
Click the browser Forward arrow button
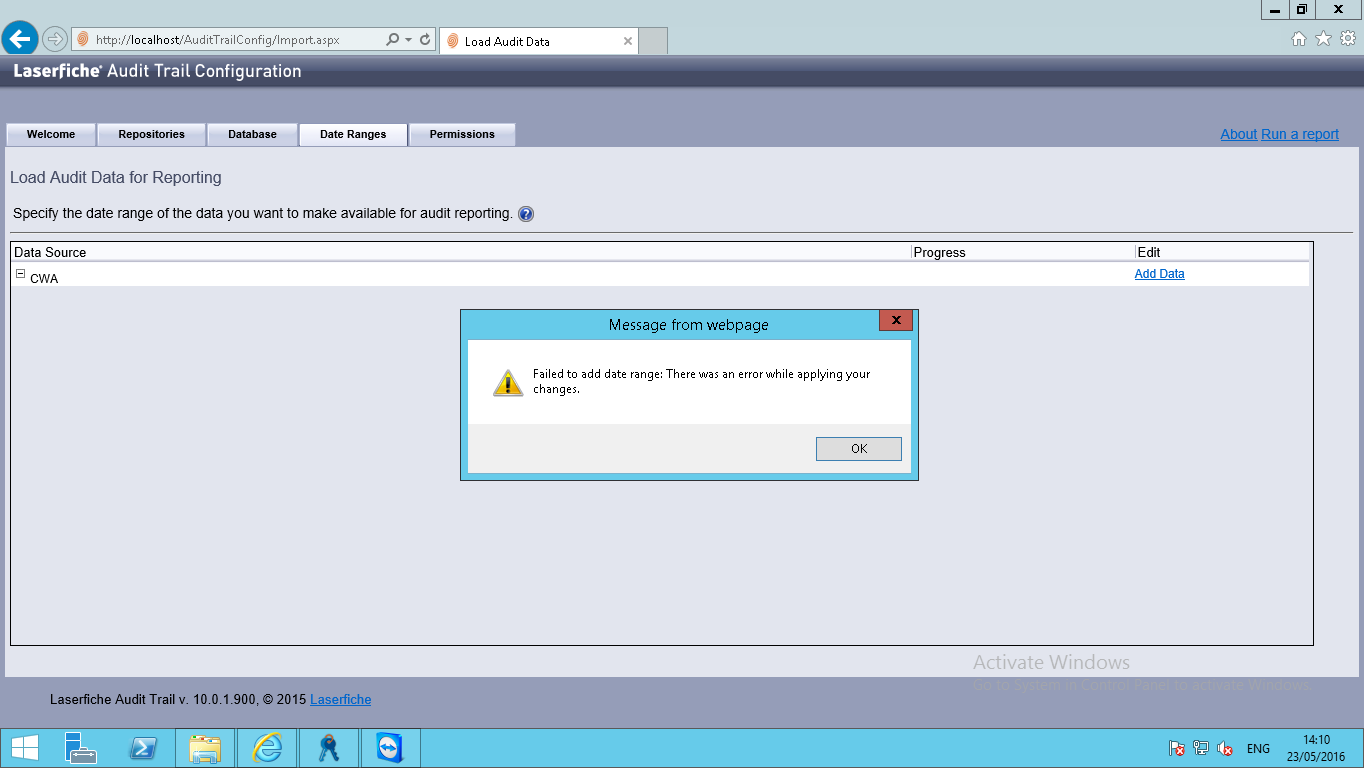pos(54,40)
